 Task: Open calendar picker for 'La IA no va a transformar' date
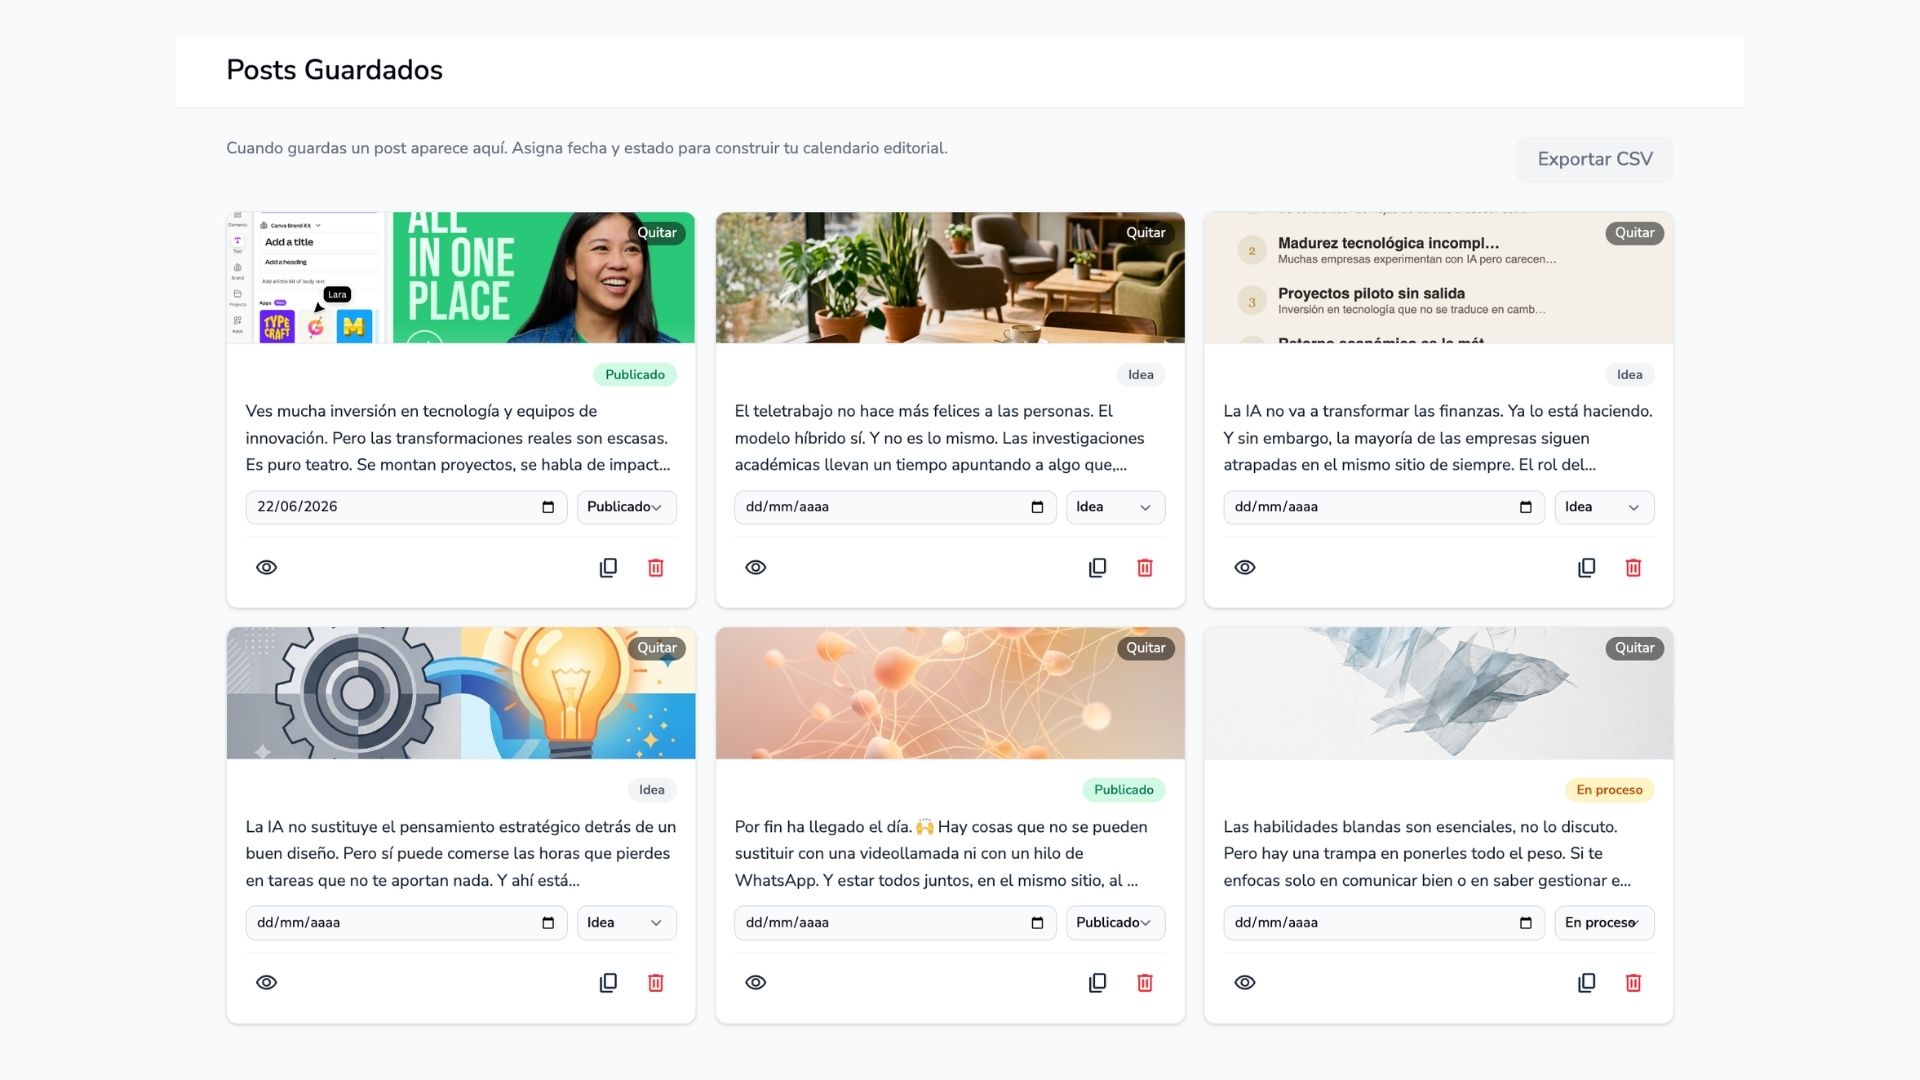pyautogui.click(x=1526, y=507)
